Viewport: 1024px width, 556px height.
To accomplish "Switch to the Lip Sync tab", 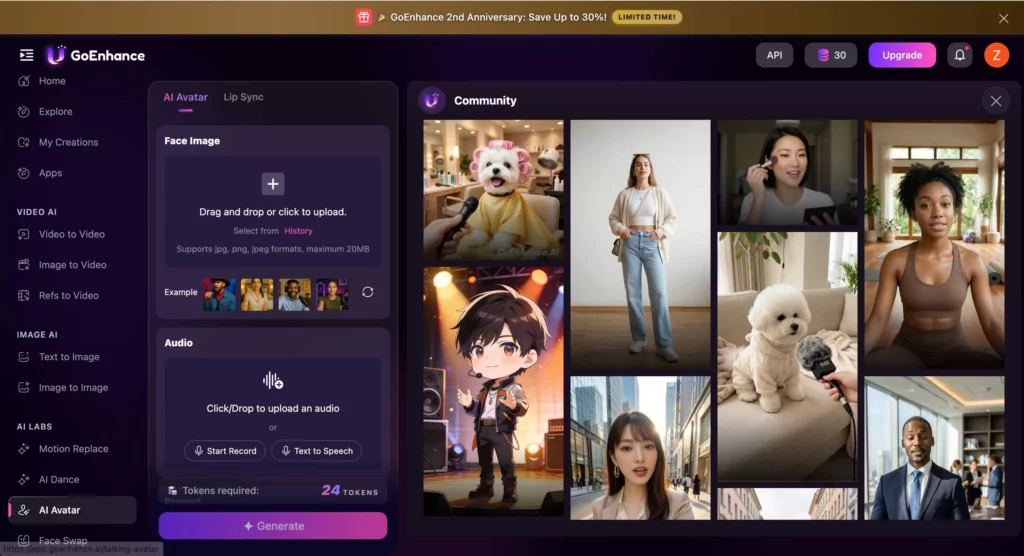I will coord(244,97).
